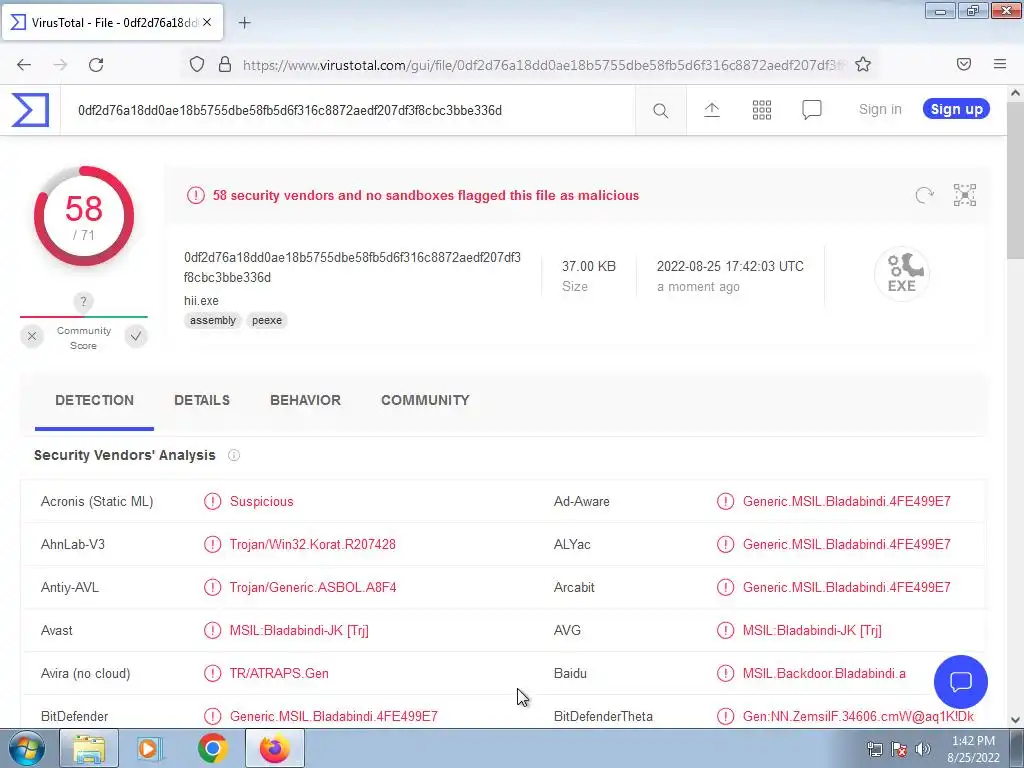1024x768 pixels.
Task: Click the alert icon in malicious banner
Action: coord(195,195)
